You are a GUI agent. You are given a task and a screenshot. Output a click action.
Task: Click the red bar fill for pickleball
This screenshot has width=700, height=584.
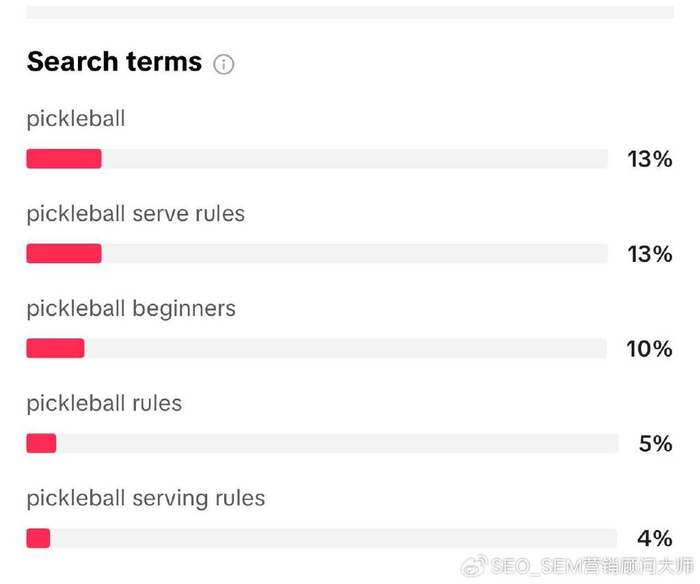click(64, 159)
